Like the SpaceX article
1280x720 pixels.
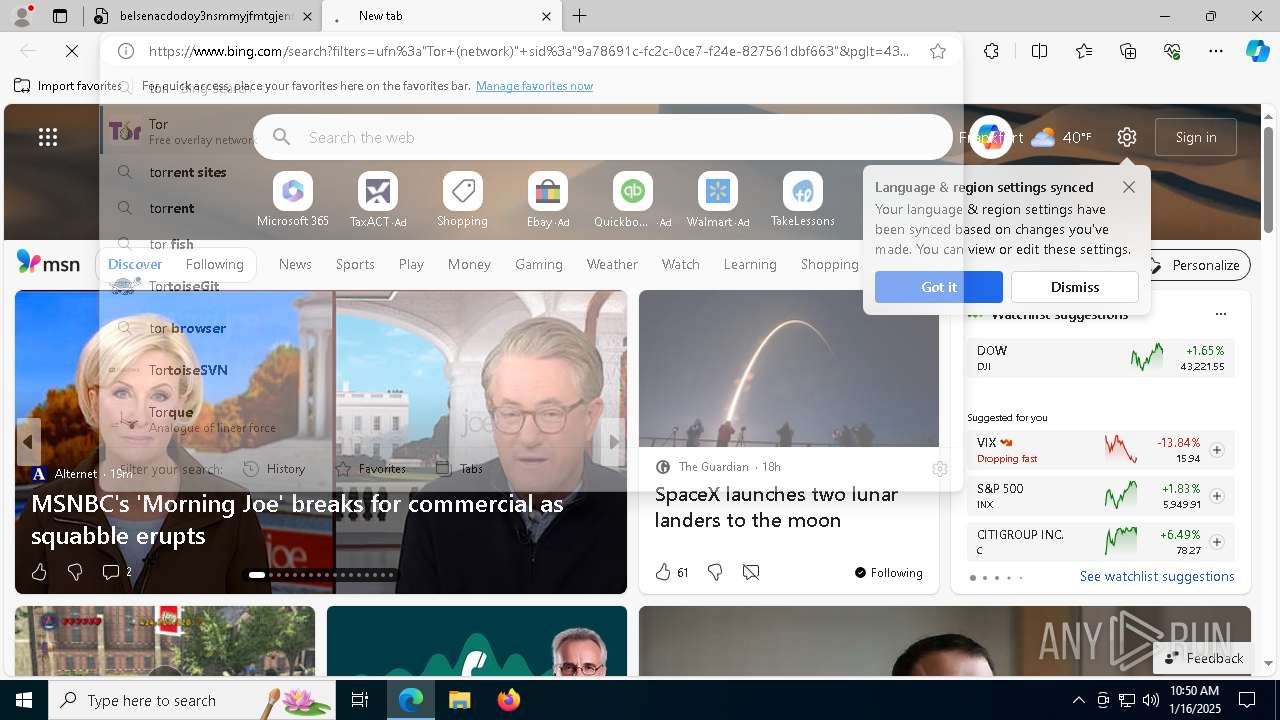[662, 572]
